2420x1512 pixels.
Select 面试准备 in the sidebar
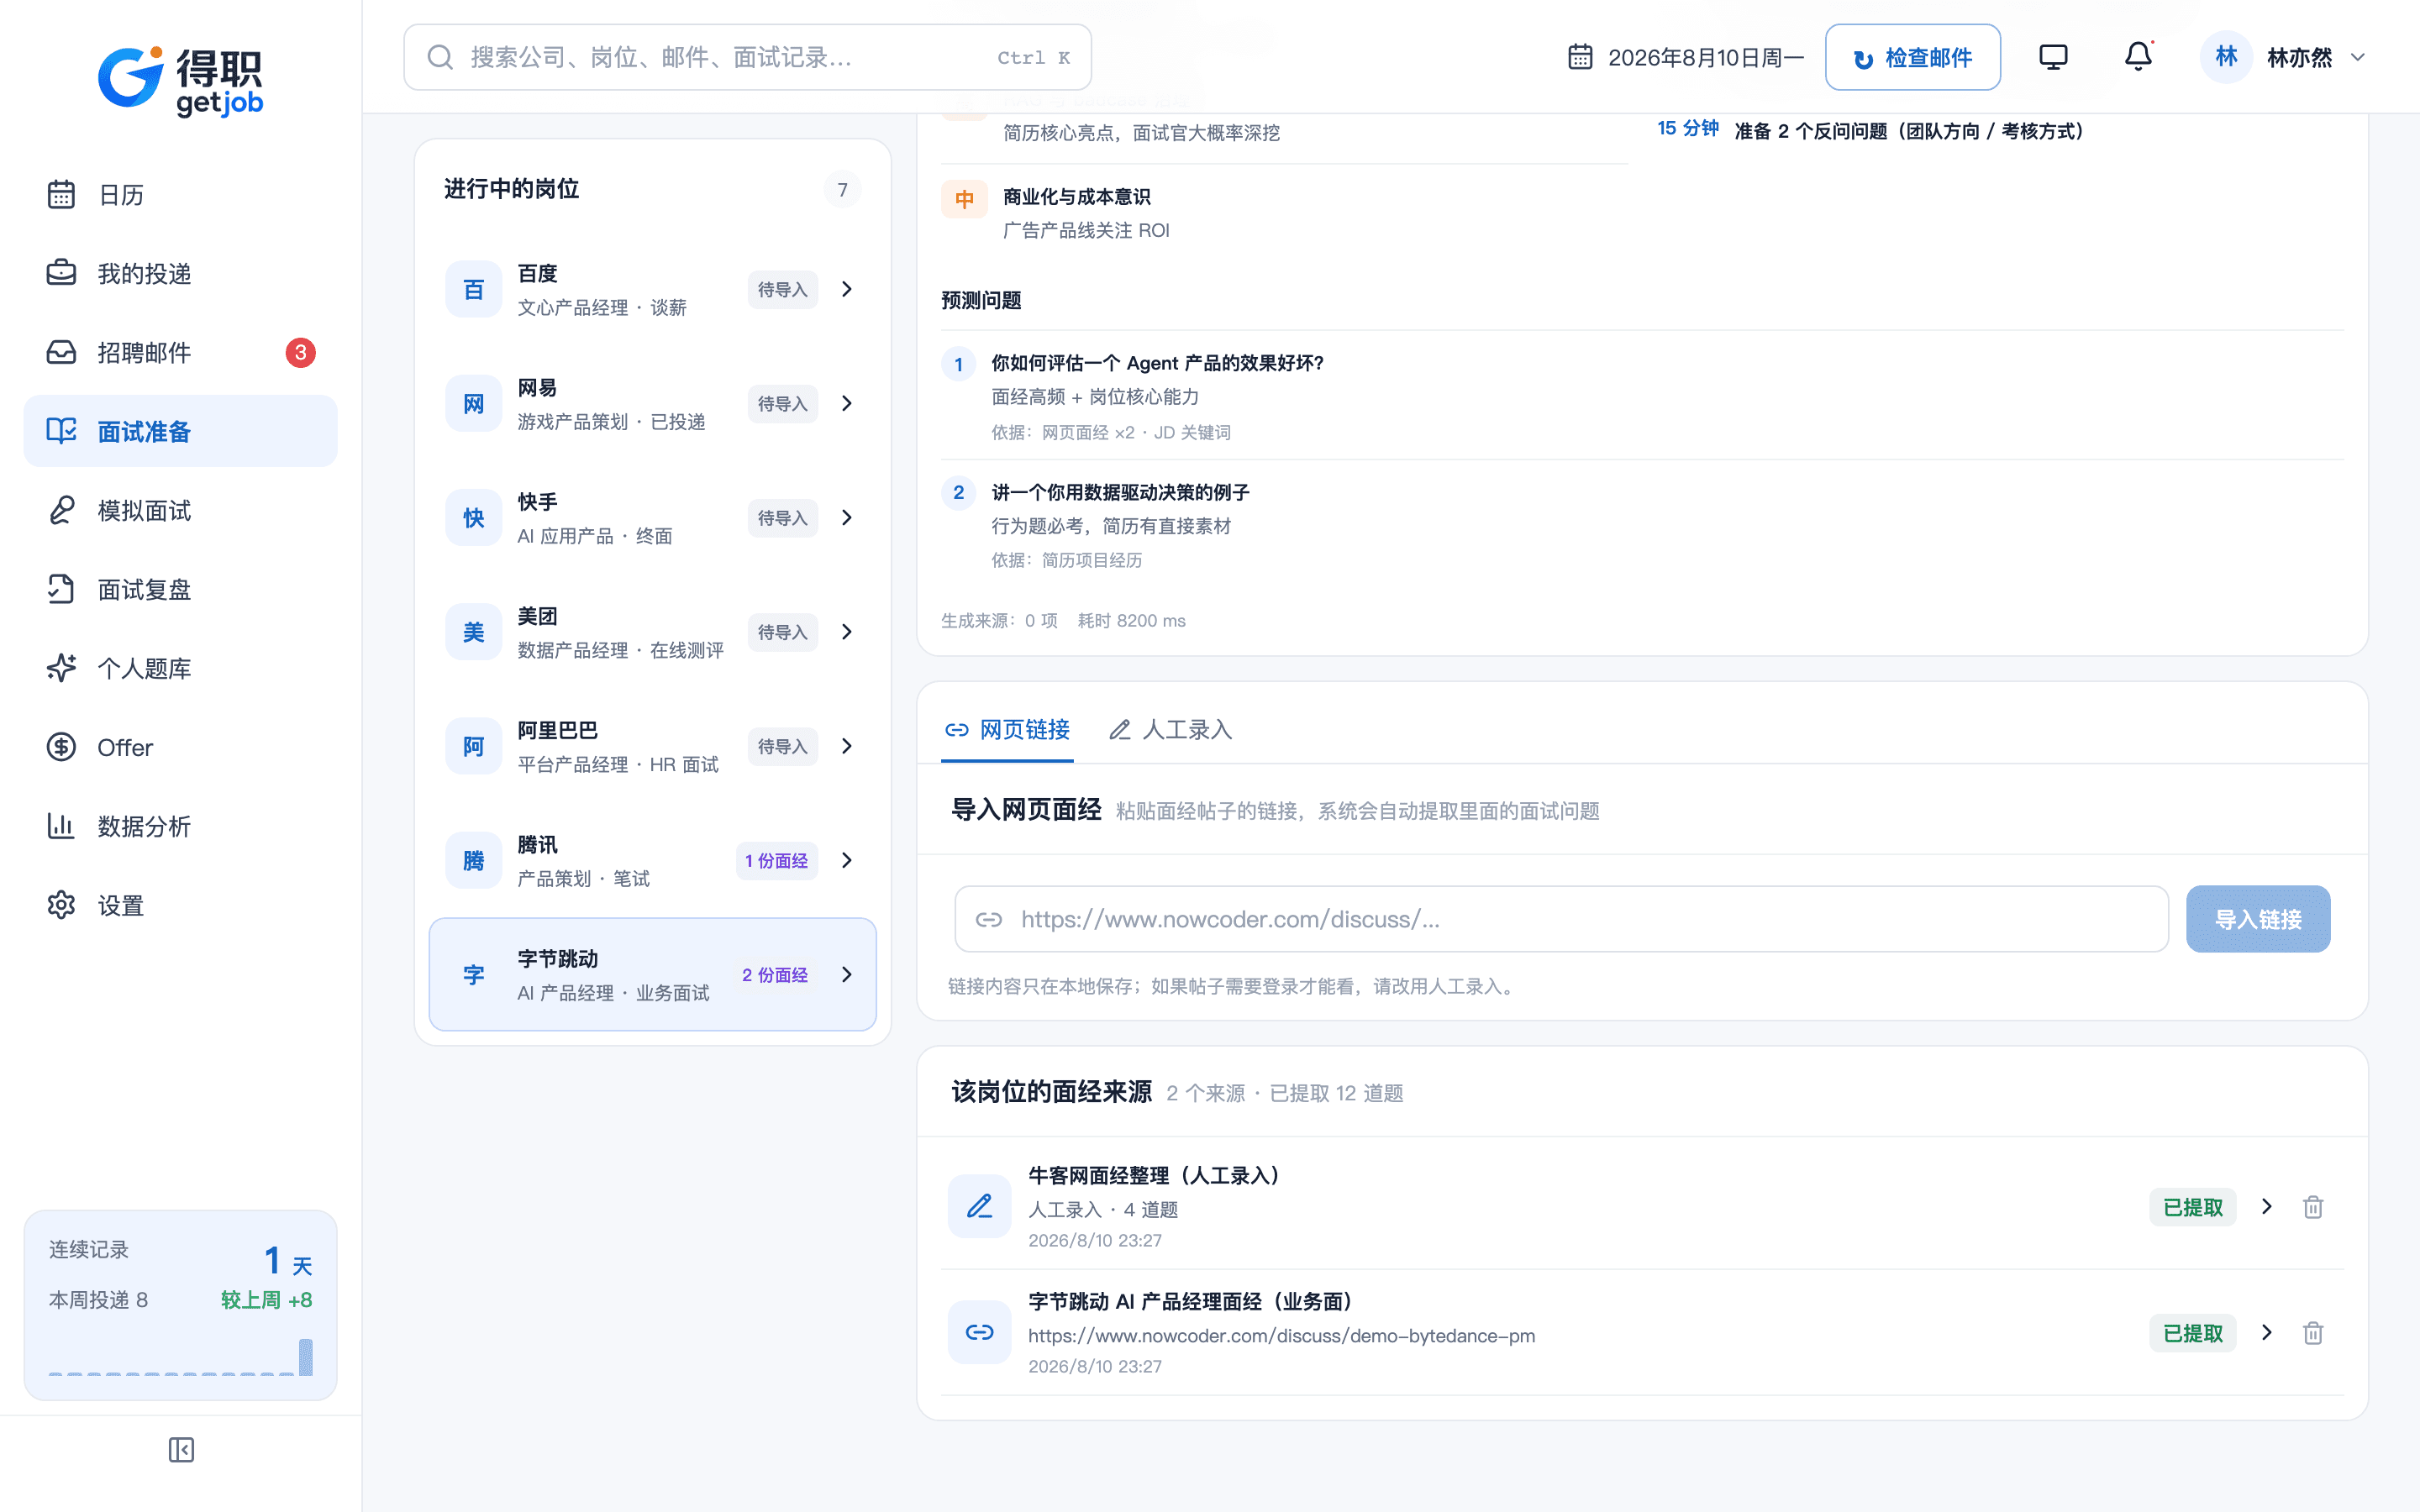coord(180,431)
